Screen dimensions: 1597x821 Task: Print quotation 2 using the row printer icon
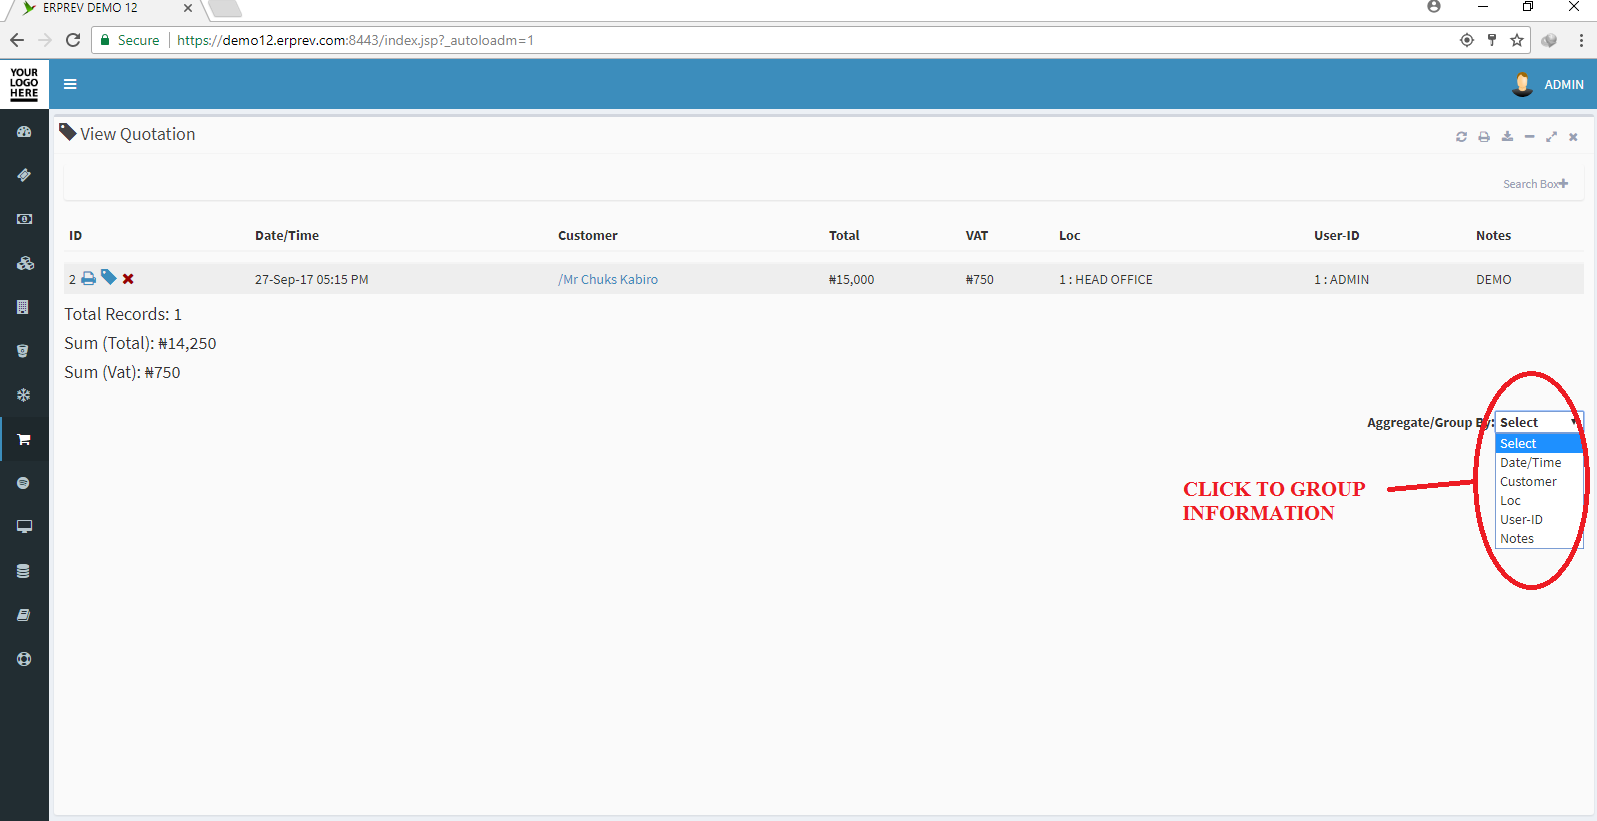tap(88, 278)
